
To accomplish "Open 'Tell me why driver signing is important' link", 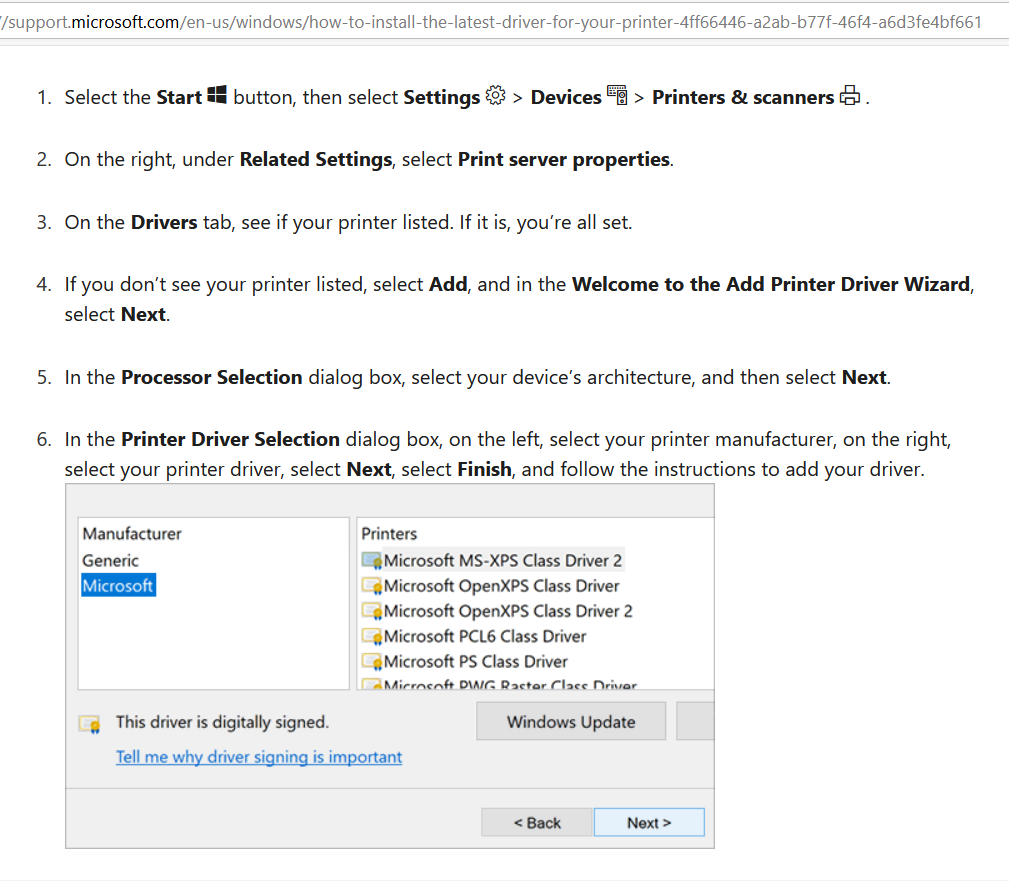I will point(259,757).
